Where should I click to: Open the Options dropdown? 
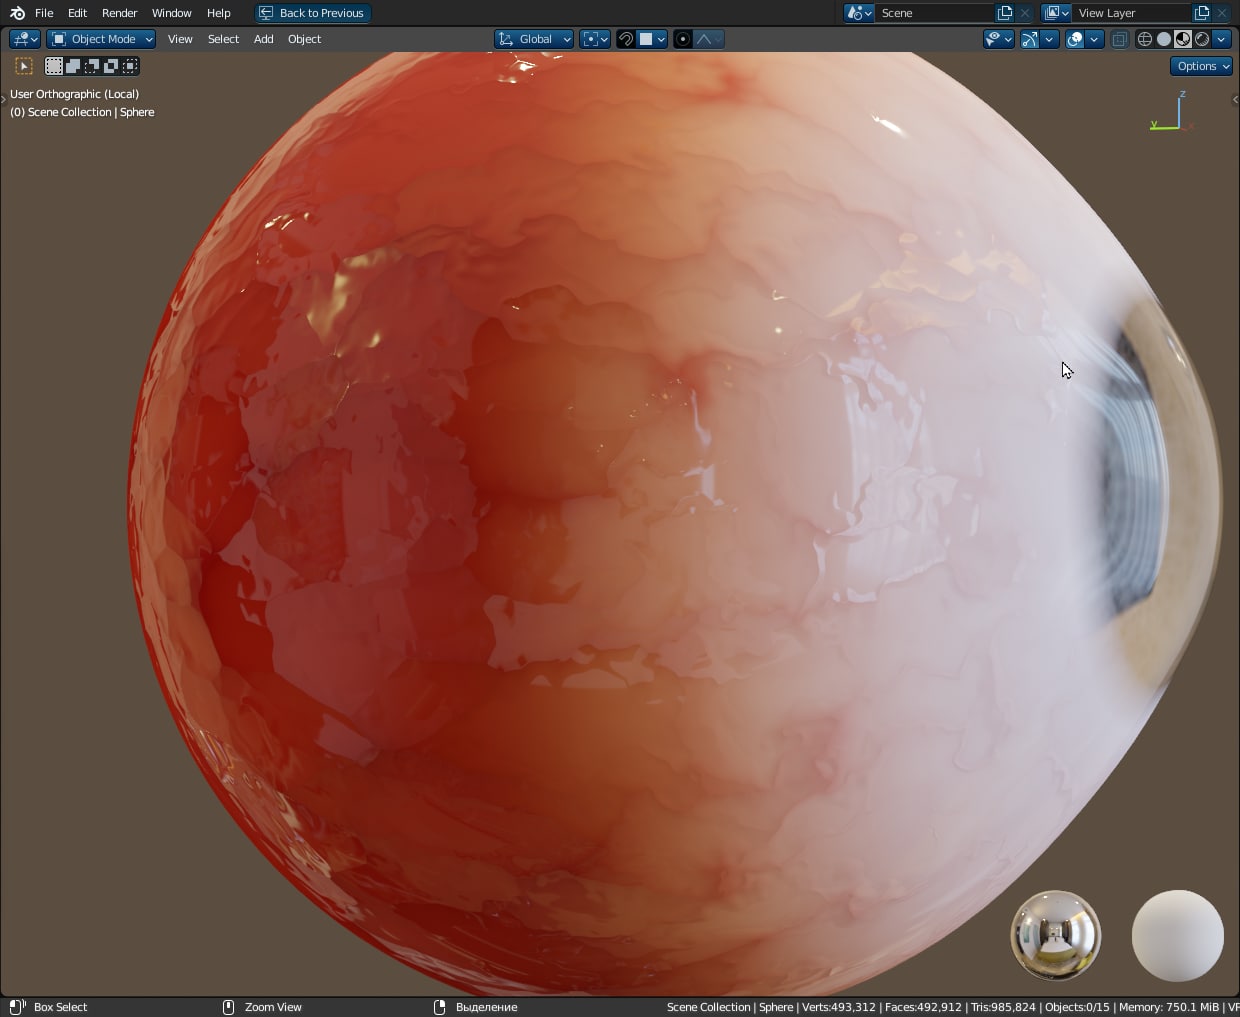[1202, 66]
